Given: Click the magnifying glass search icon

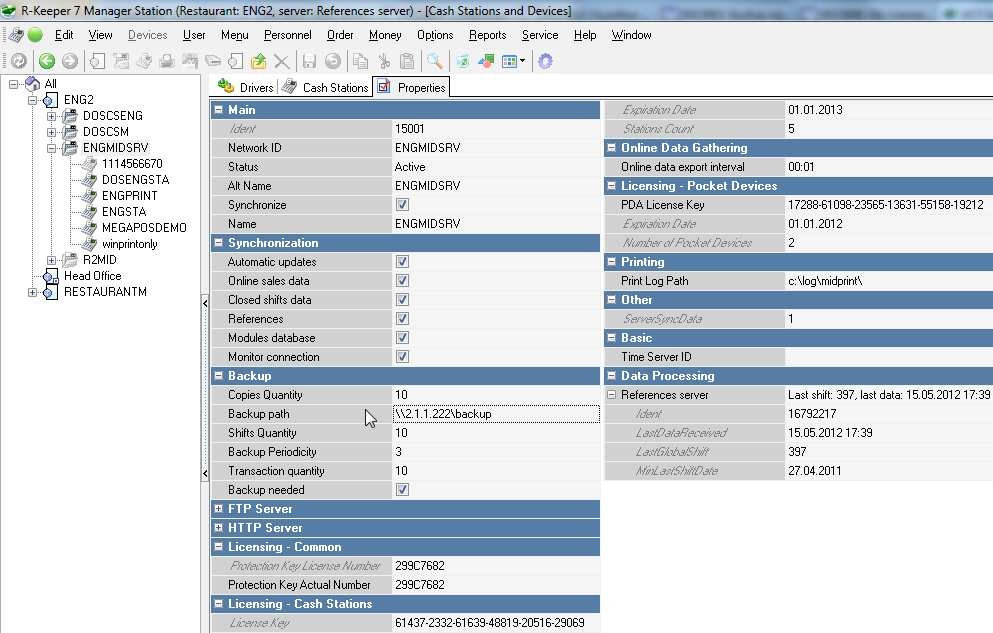Looking at the screenshot, I should [434, 61].
